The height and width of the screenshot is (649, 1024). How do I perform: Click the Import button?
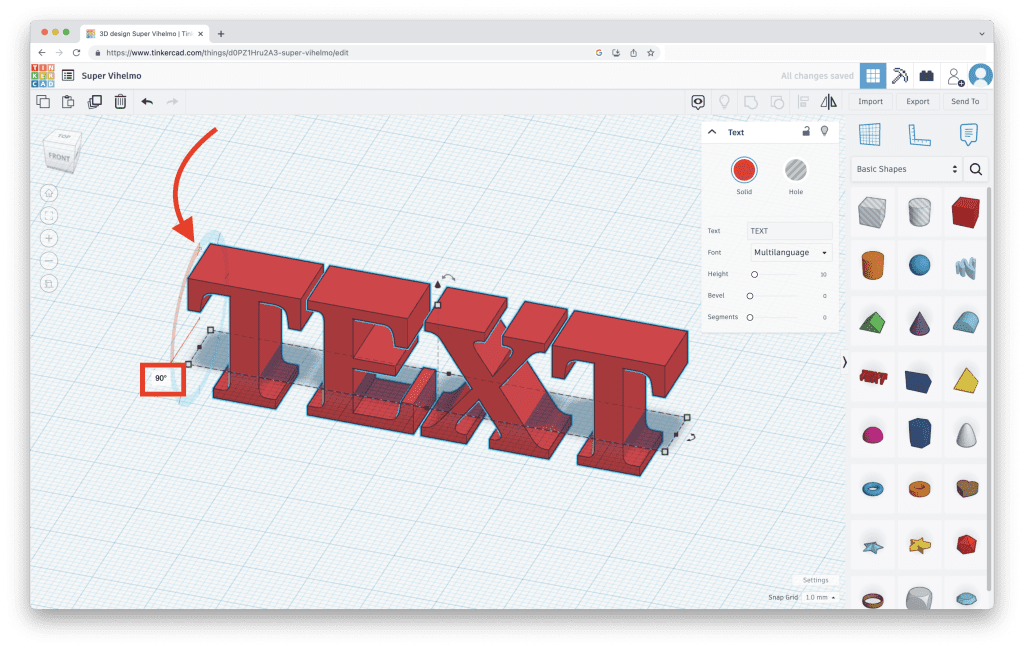870,101
